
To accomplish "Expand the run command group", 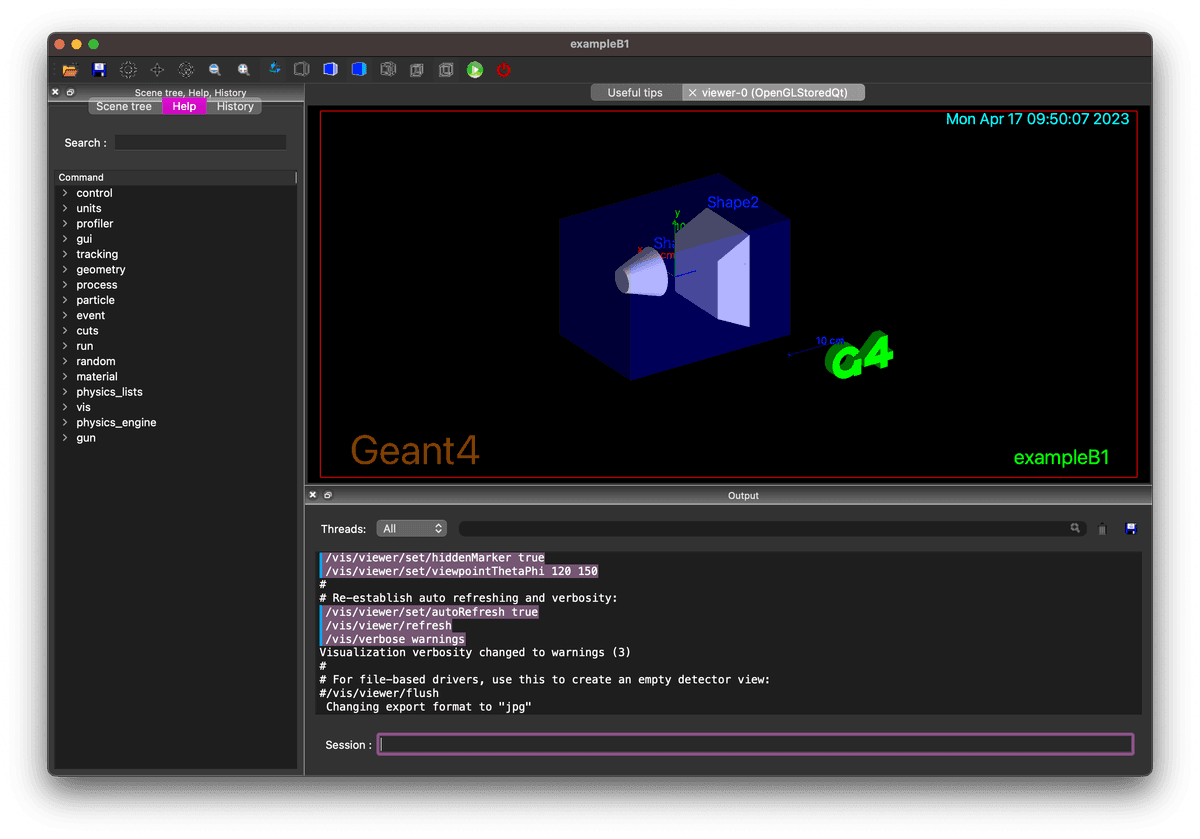I will 65,346.
